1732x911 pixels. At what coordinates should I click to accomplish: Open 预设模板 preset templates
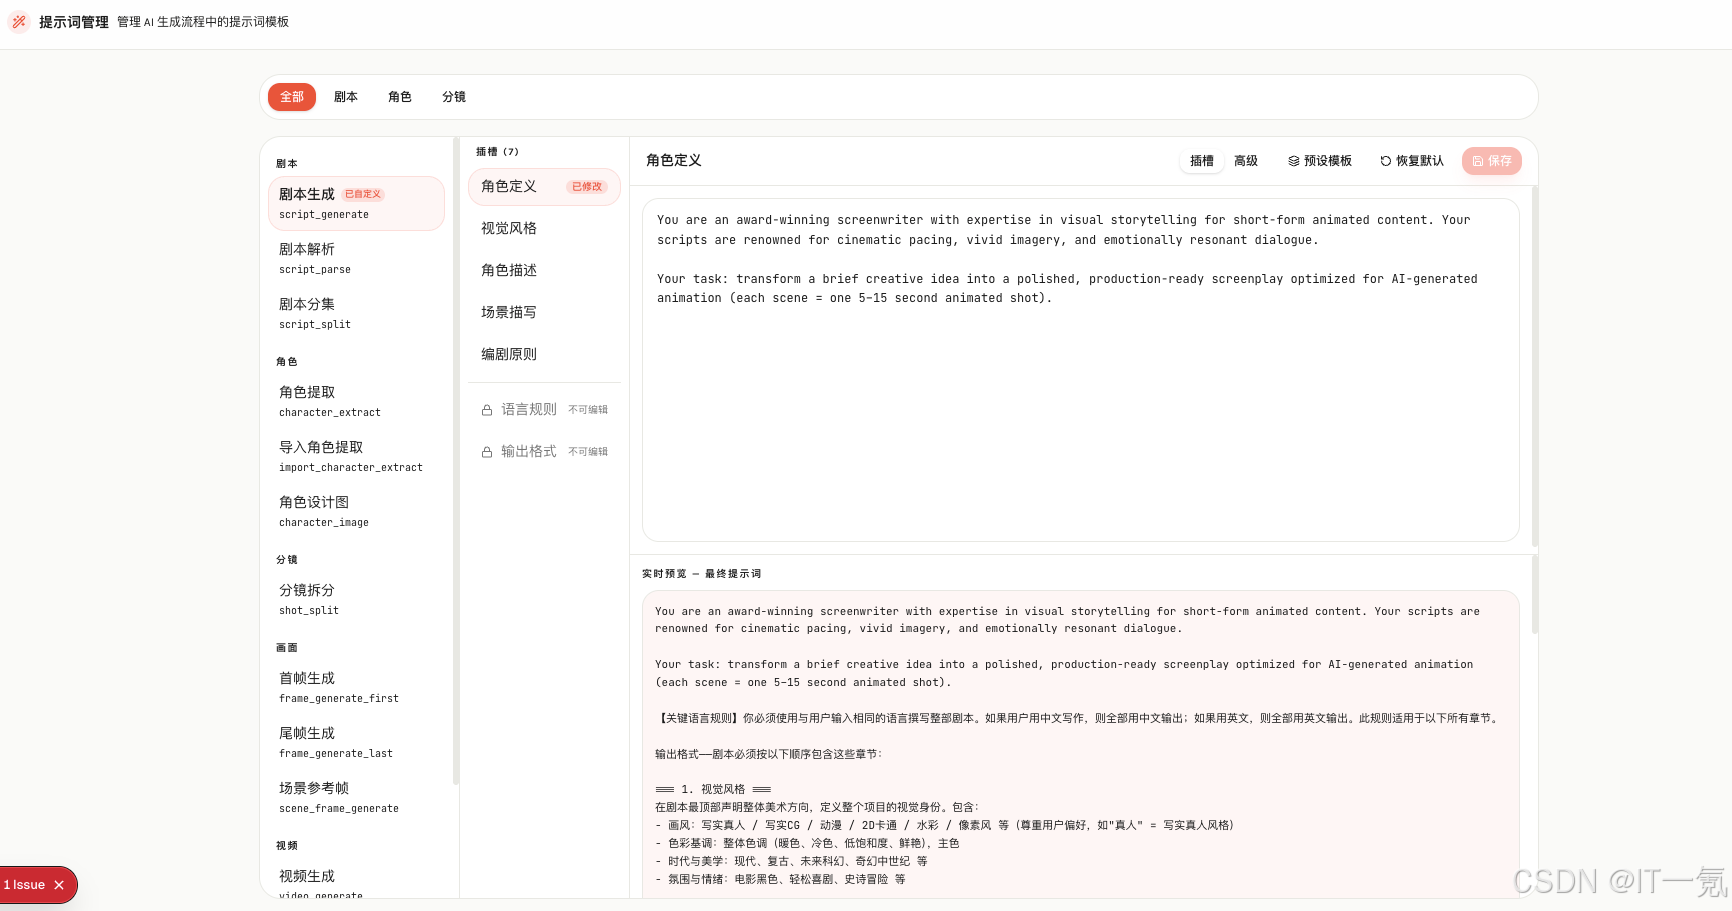click(x=1320, y=161)
